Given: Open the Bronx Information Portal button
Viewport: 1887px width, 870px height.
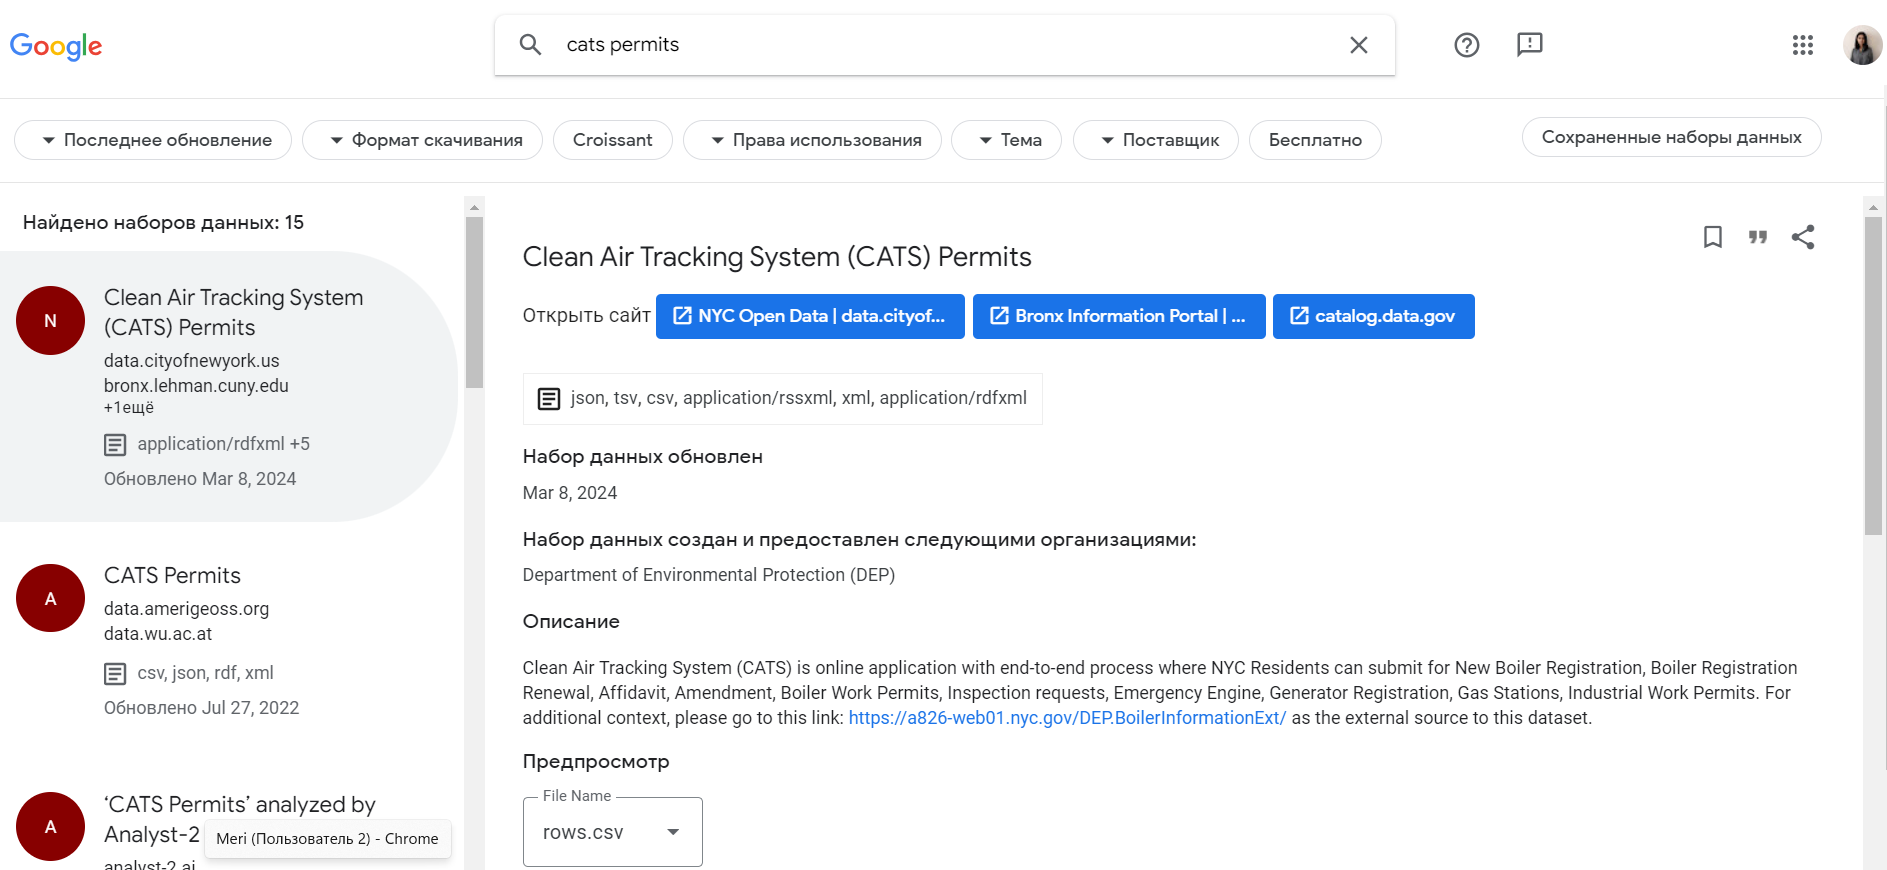Looking at the screenshot, I should coord(1119,316).
